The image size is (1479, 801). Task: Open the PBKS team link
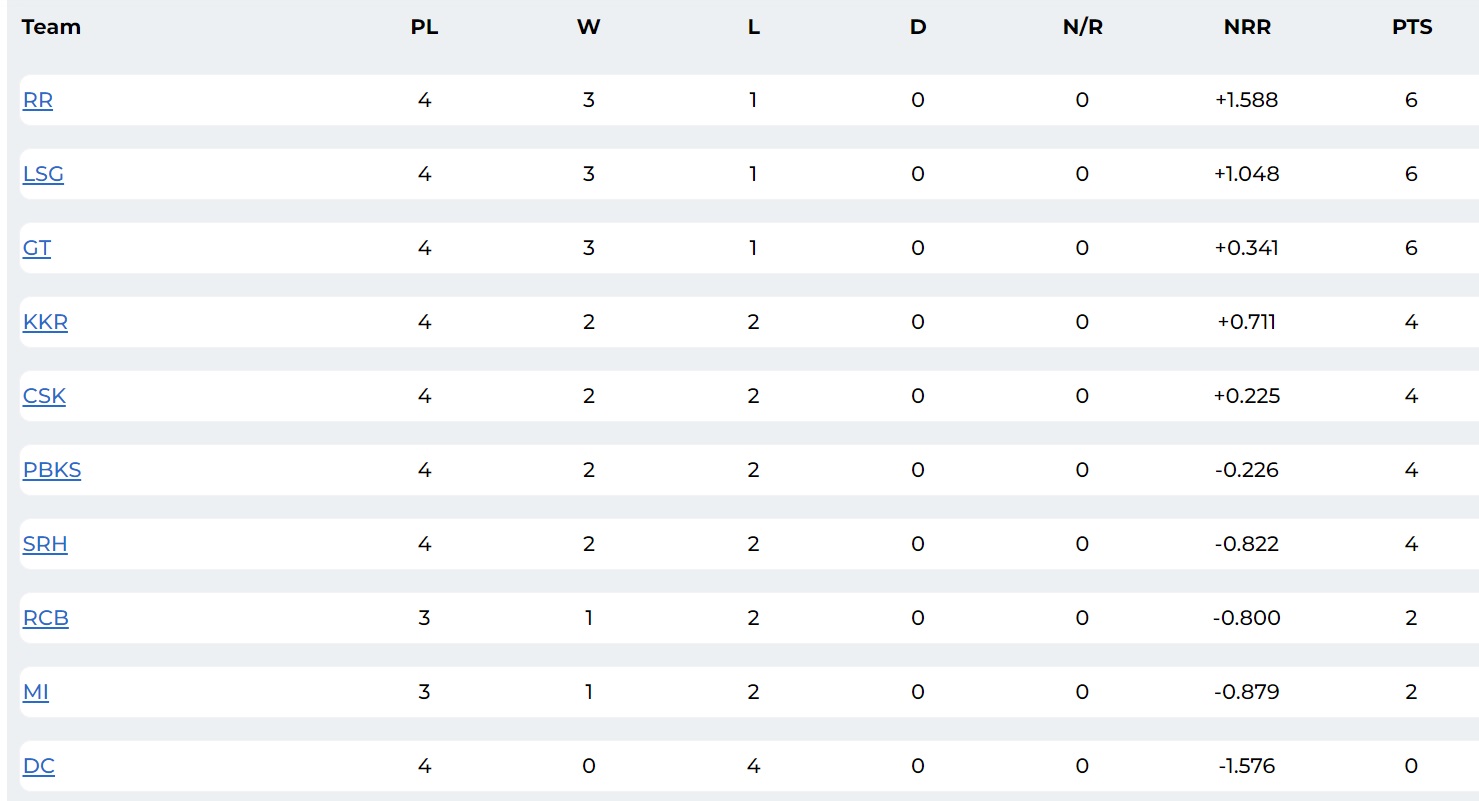click(x=52, y=470)
